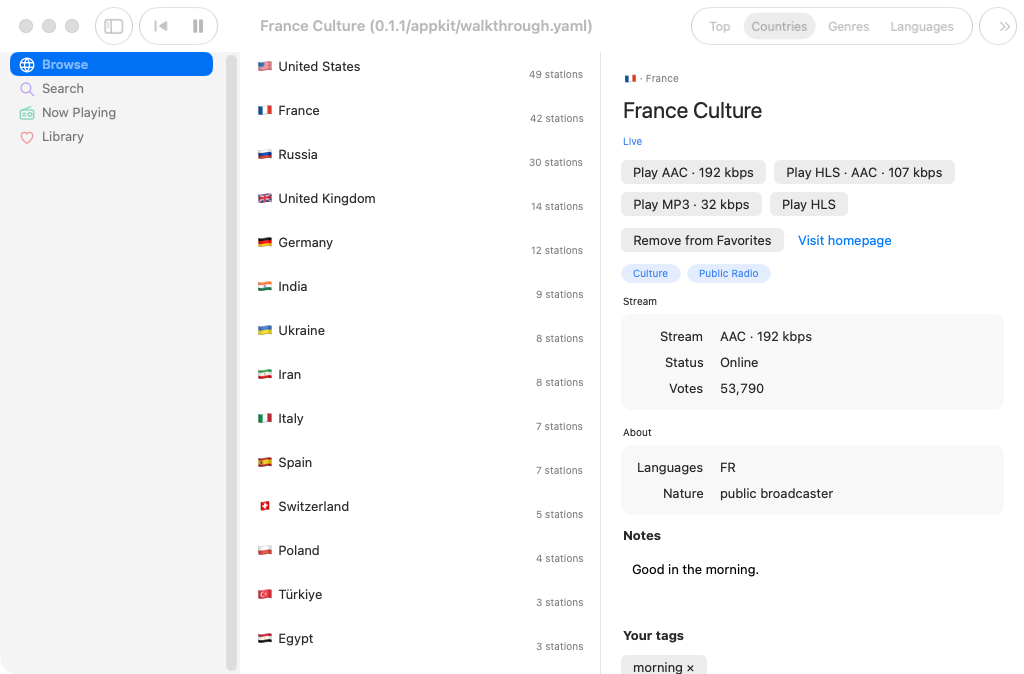Play the HLS AAC 107 kbps stream
Viewport: 1024px width, 674px height.
[x=864, y=172]
